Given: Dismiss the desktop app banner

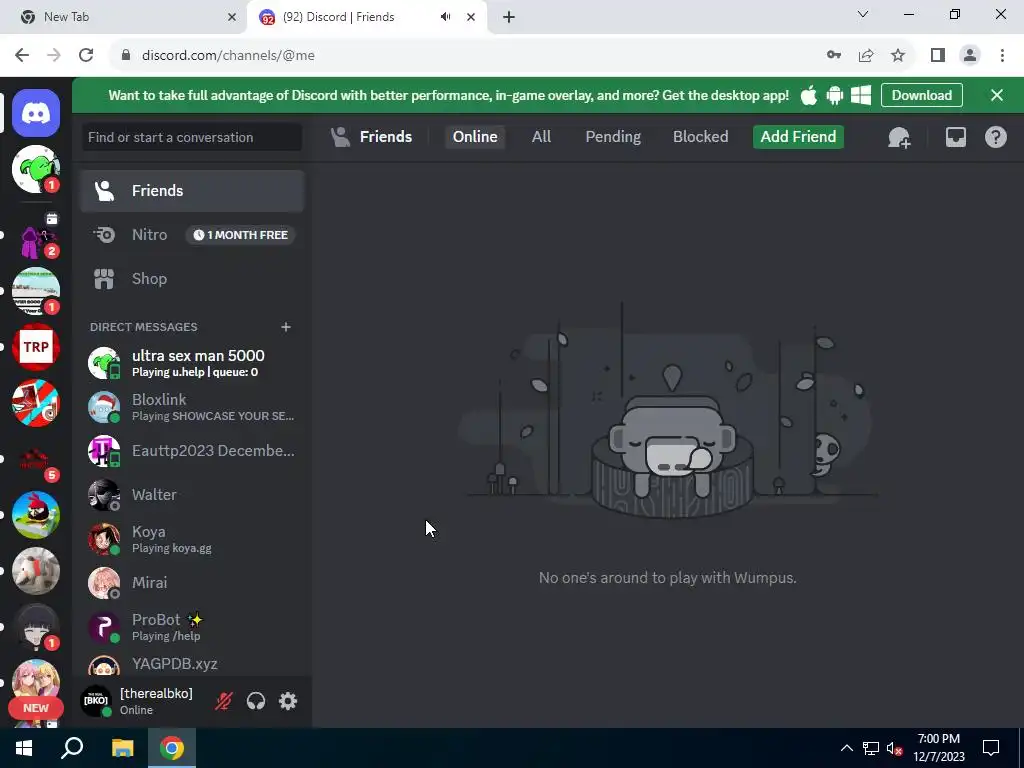Looking at the screenshot, I should point(997,95).
